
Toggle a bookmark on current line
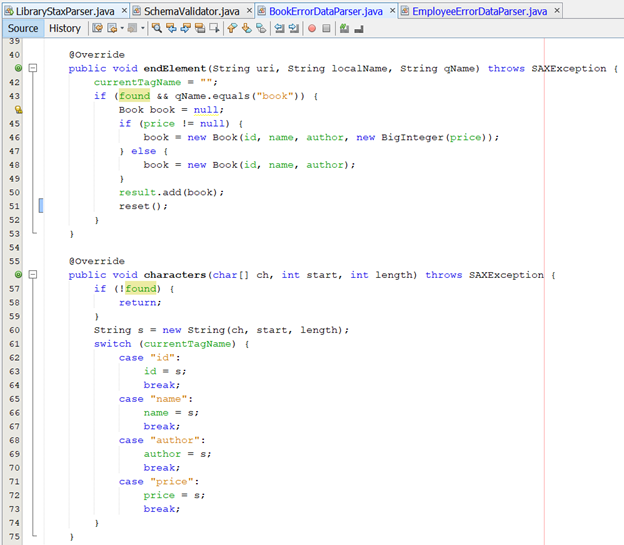(x=261, y=28)
